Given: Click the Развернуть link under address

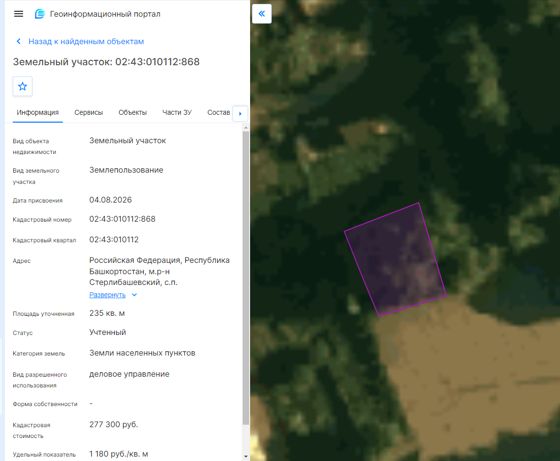Looking at the screenshot, I should (x=107, y=295).
